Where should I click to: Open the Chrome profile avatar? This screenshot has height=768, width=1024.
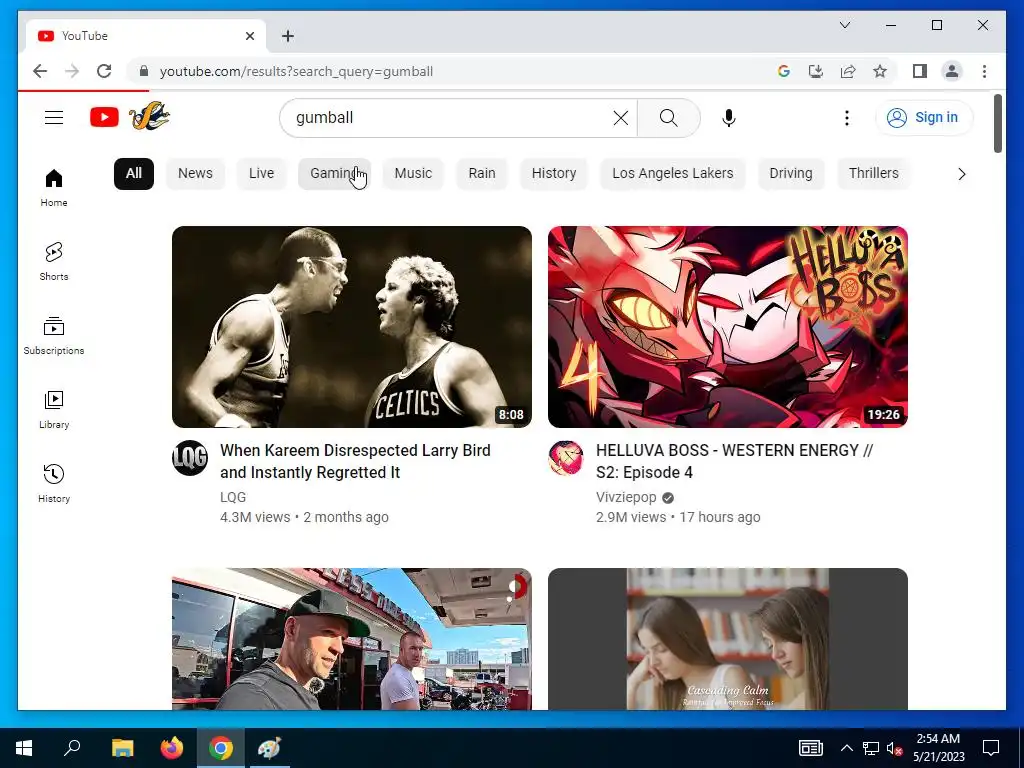coord(952,71)
